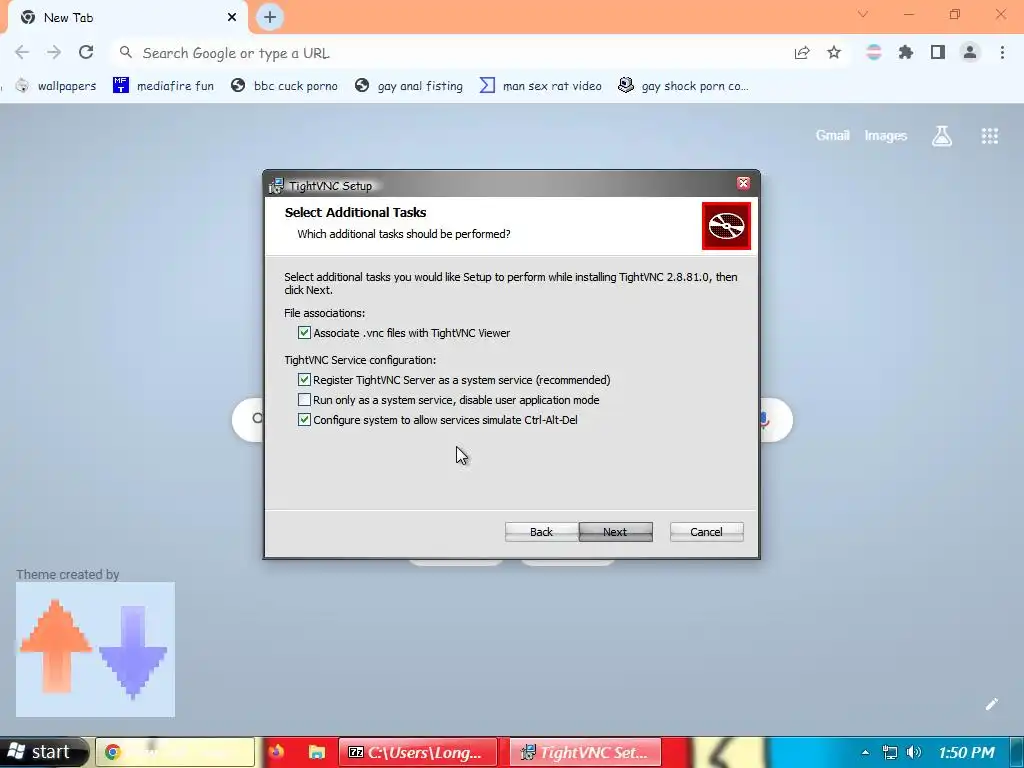Click the theme creator arrows thumbnail
The width and height of the screenshot is (1024, 768).
[x=95, y=650]
